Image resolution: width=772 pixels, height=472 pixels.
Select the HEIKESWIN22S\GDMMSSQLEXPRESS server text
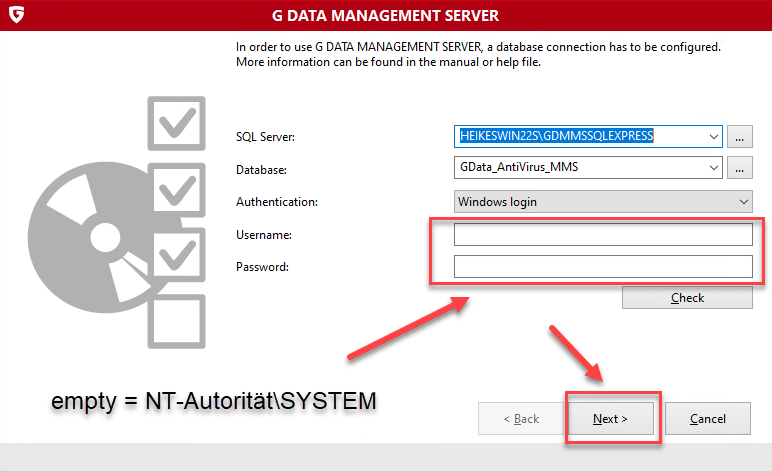point(556,136)
